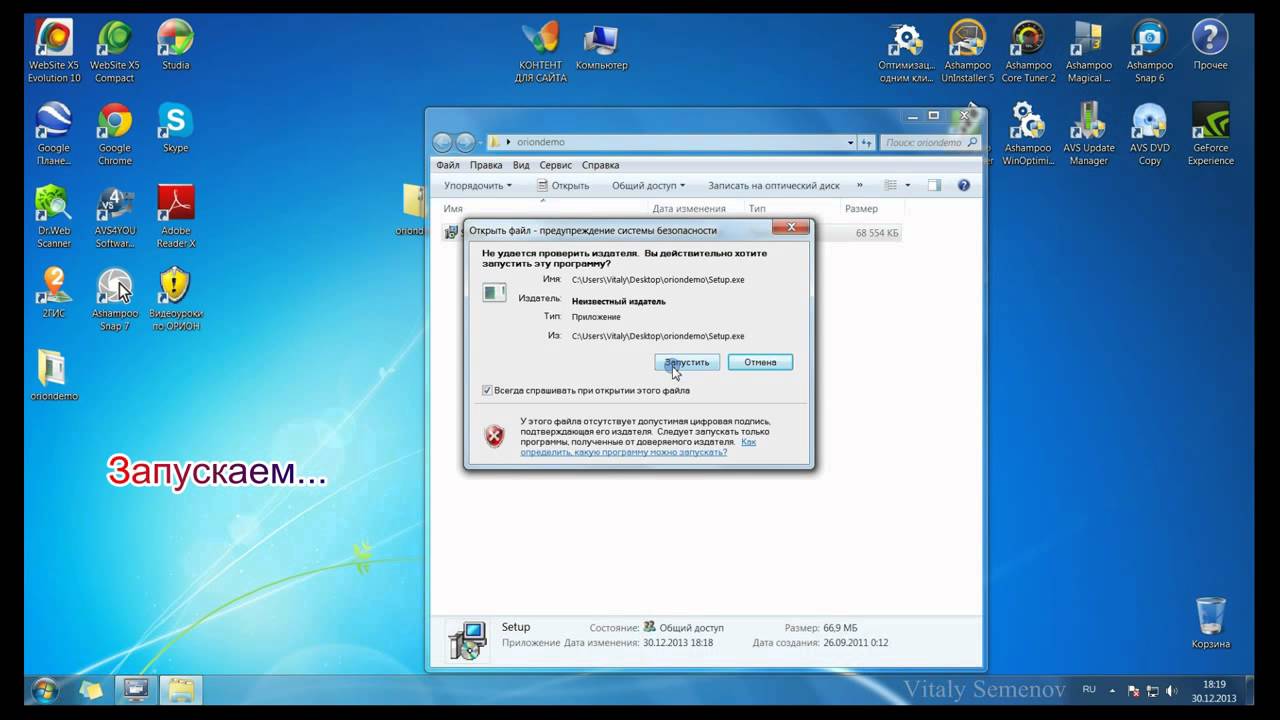Open the Корзина recycle bin

click(1210, 623)
